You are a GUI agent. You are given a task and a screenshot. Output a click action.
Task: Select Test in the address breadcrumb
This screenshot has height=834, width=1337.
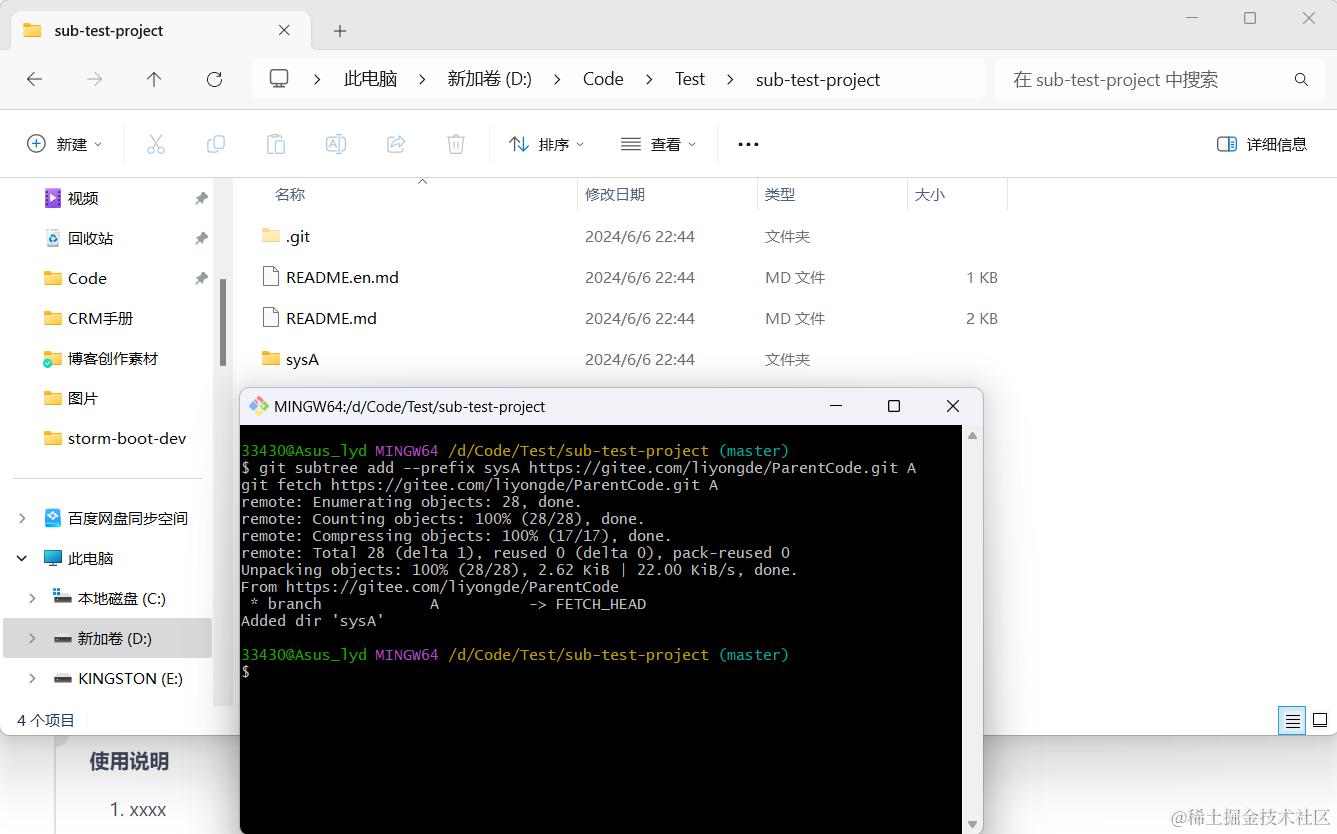(x=690, y=79)
